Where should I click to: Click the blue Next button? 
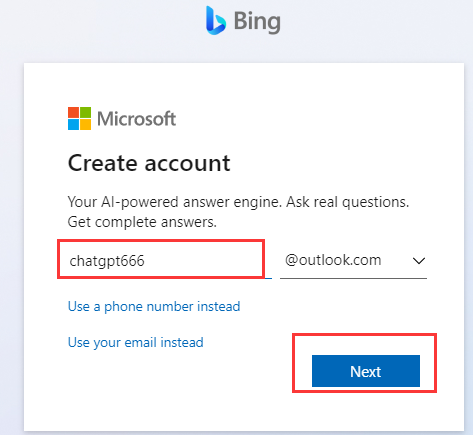tap(366, 371)
